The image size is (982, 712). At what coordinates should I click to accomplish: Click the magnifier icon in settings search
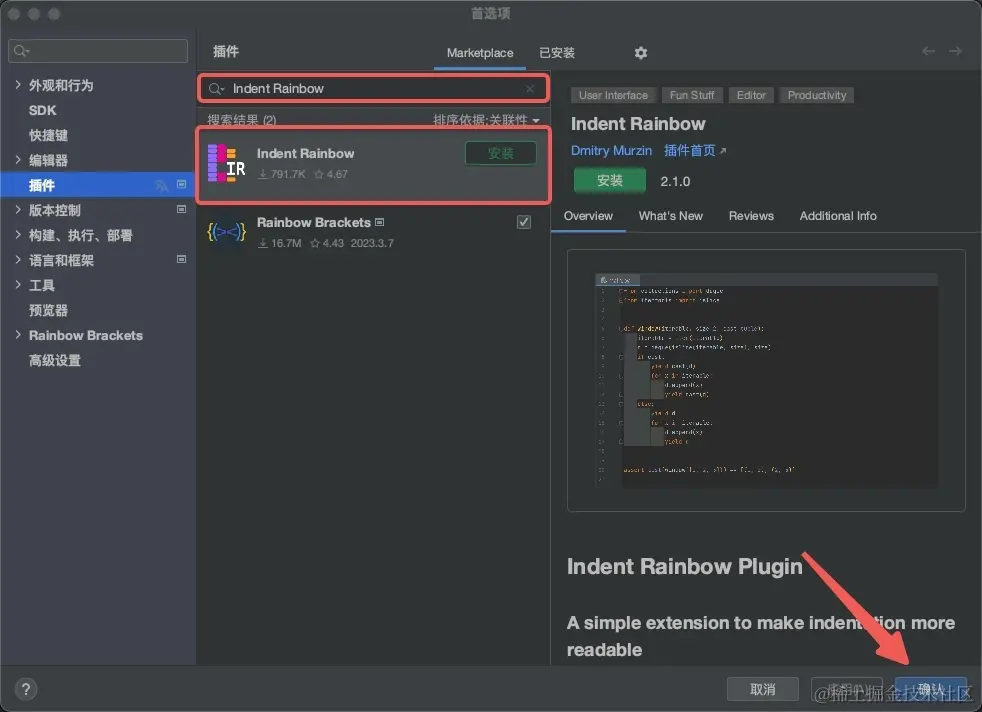coord(19,51)
